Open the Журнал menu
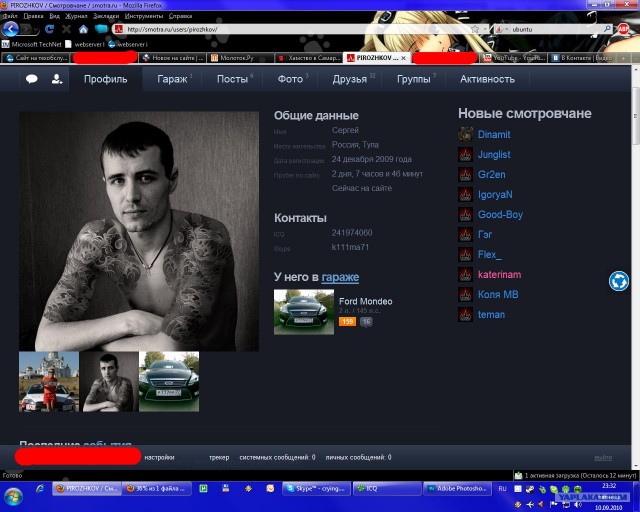Screen dimensions: 640x512 pos(76,16)
